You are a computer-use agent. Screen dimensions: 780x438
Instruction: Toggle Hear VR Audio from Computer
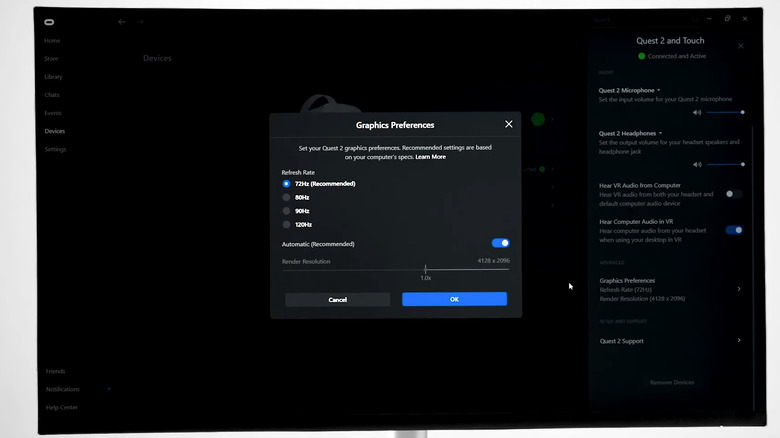click(x=733, y=194)
